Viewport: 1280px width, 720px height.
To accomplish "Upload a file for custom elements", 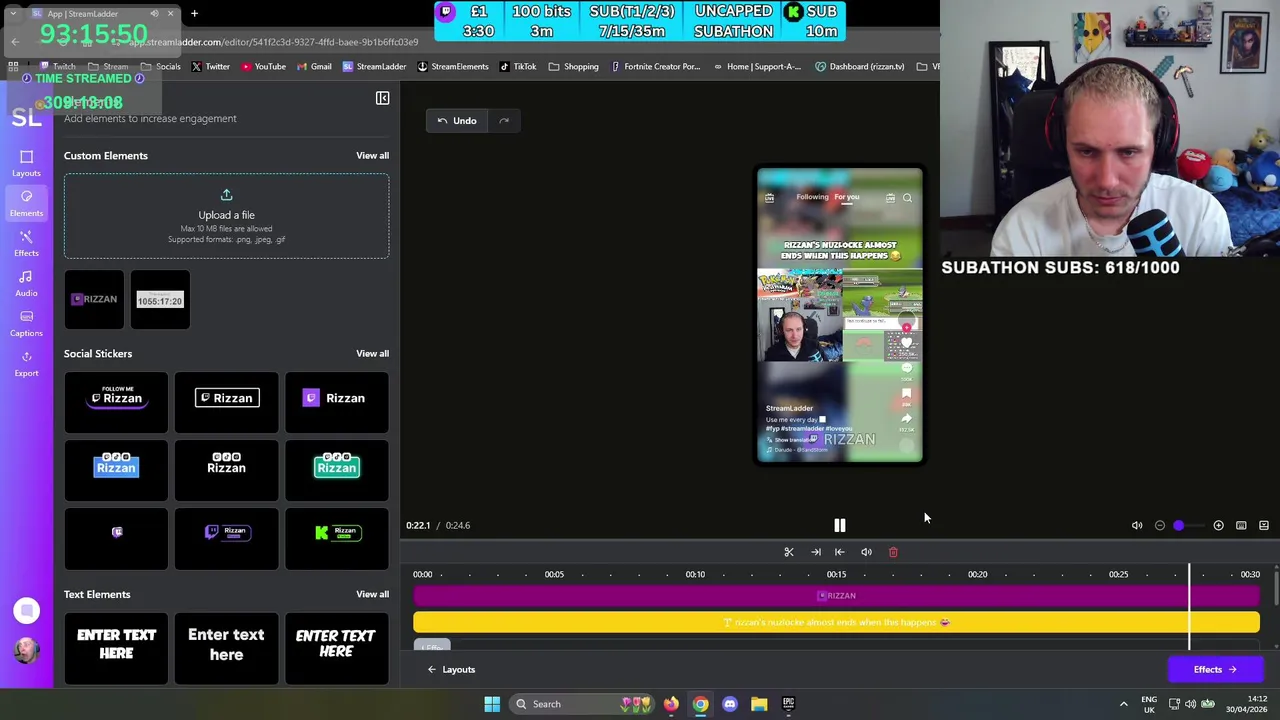I will (x=226, y=216).
